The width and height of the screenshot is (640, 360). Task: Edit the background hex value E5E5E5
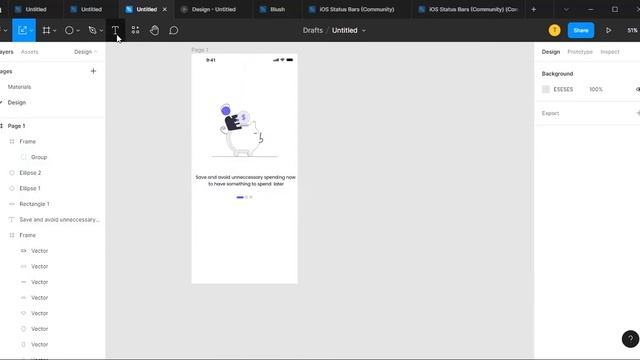pos(563,89)
